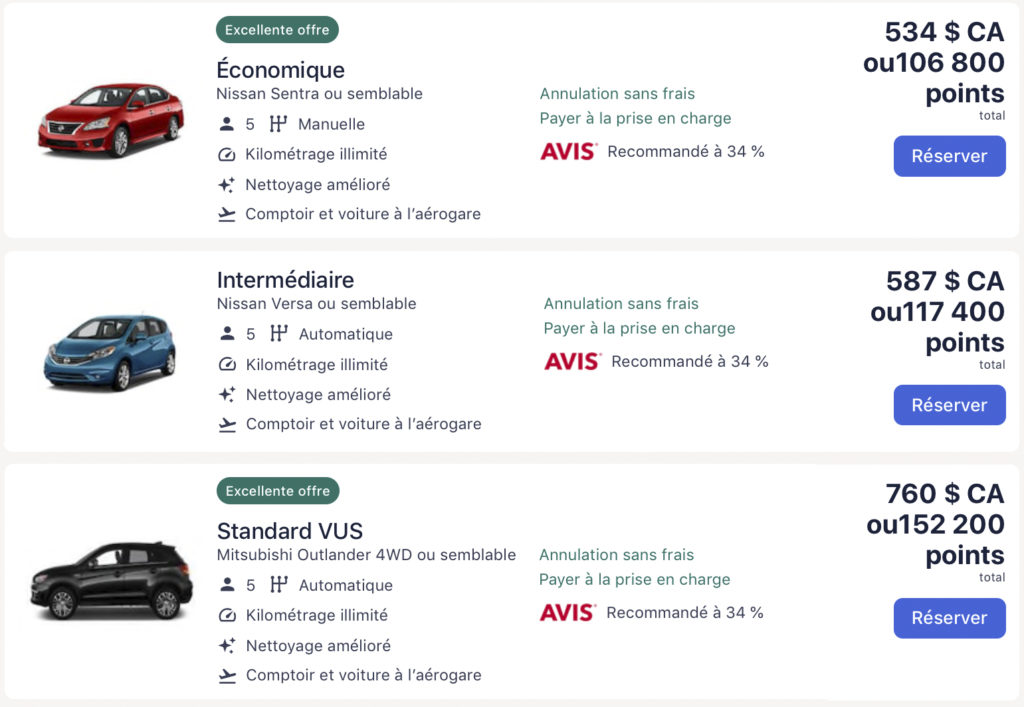
Task: Click the automatic gearbox icon on Standard VUS
Action: tap(279, 585)
